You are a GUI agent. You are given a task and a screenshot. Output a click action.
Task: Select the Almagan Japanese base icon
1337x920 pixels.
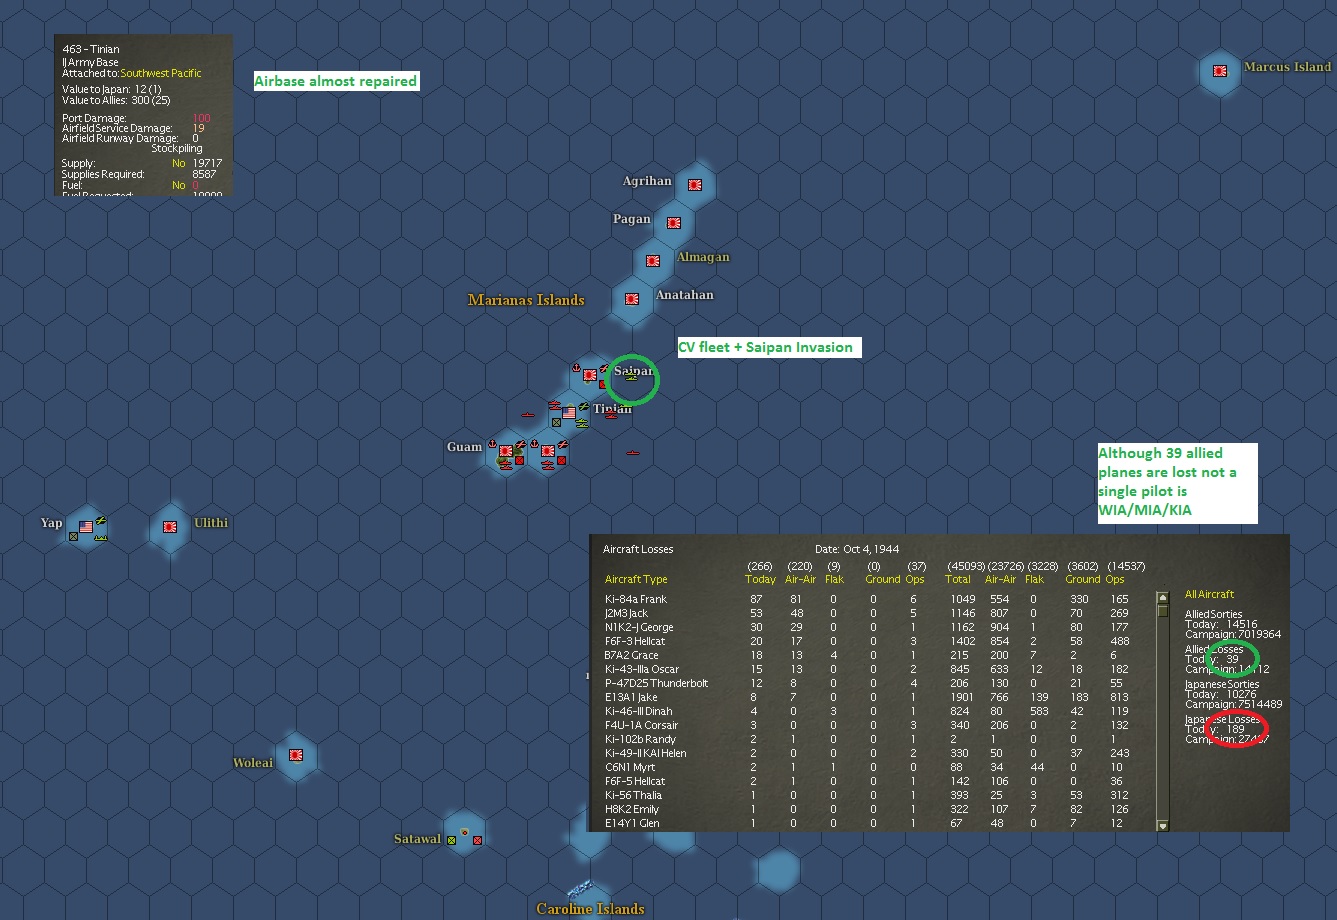pyautogui.click(x=653, y=261)
